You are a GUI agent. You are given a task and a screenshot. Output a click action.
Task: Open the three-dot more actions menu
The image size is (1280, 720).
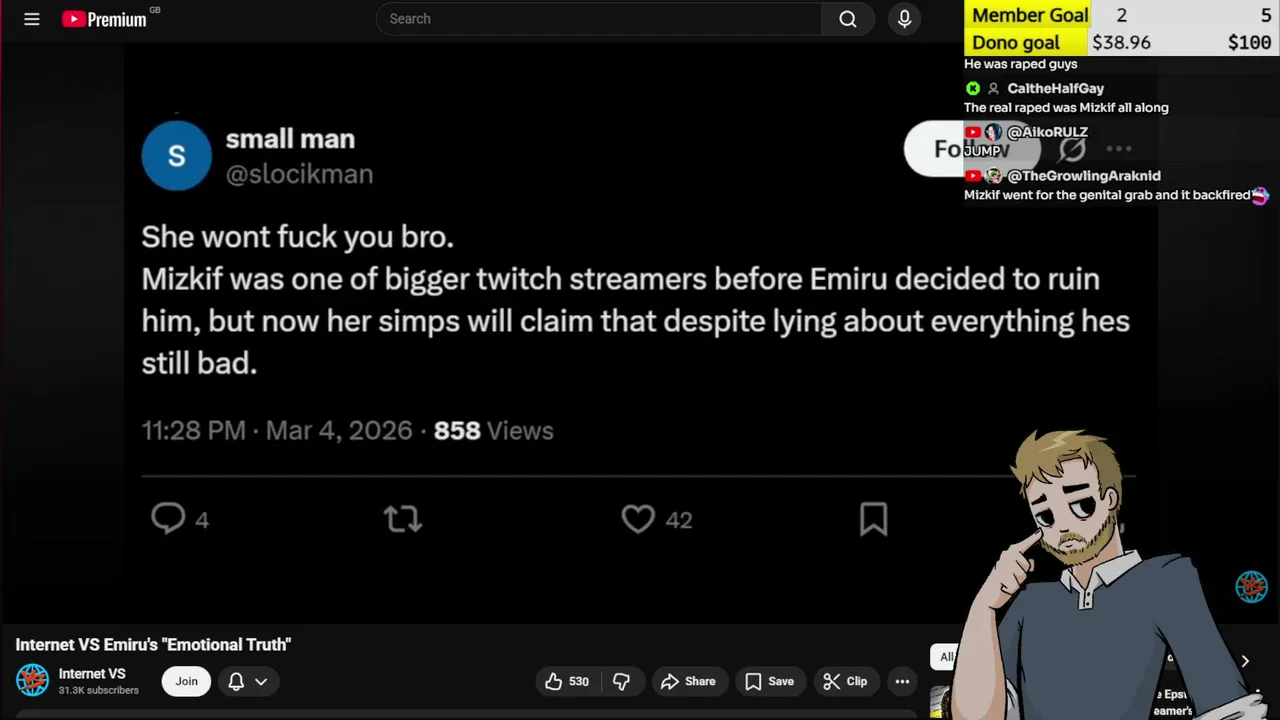pyautogui.click(x=902, y=681)
